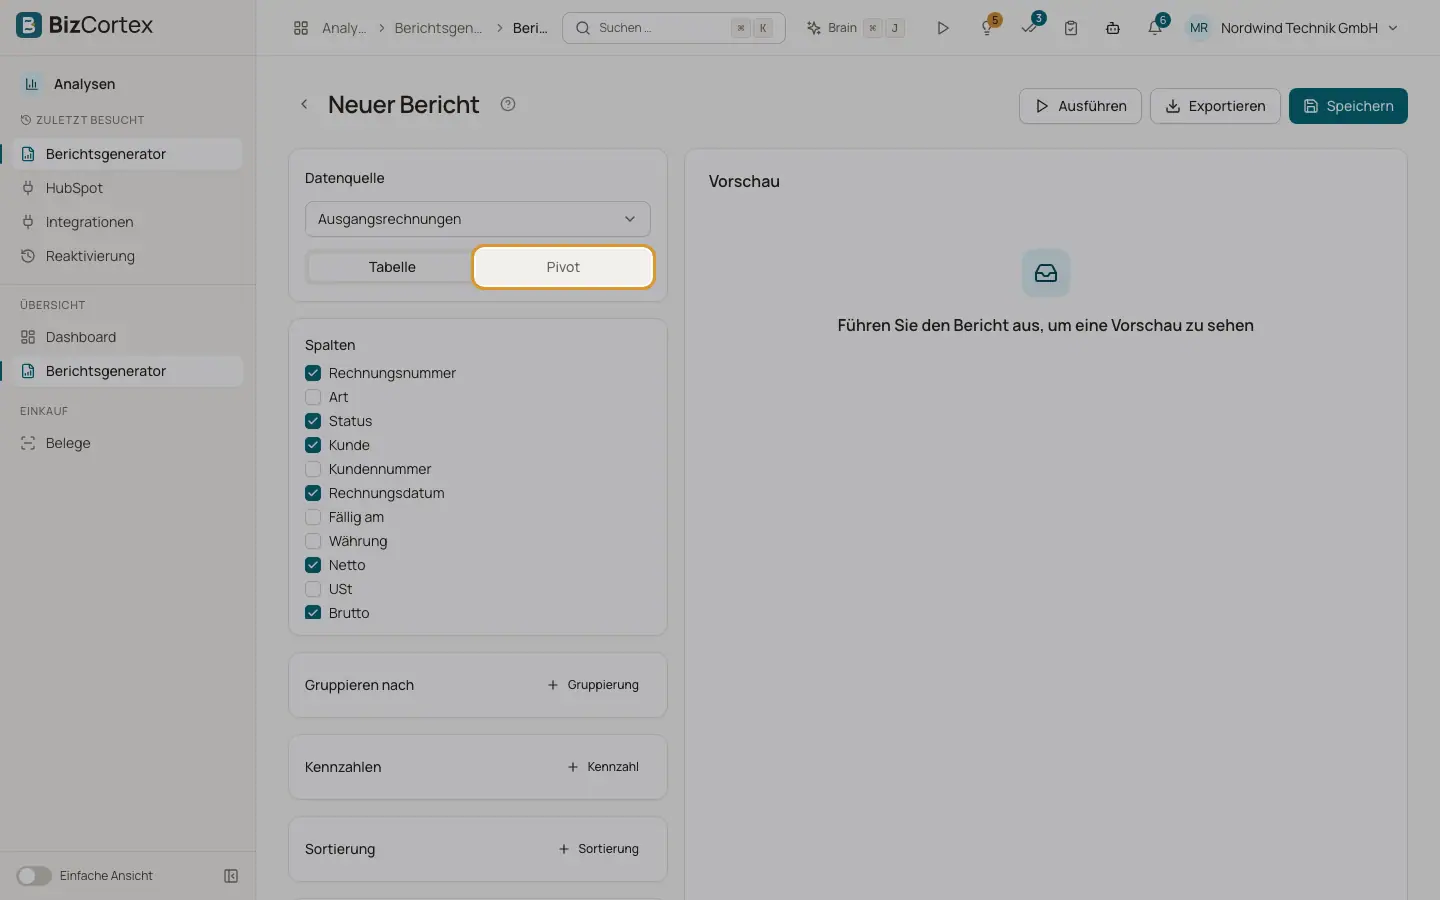Viewport: 1440px width, 900px height.
Task: Add a sort rule with + Sortierung
Action: [x=598, y=849]
